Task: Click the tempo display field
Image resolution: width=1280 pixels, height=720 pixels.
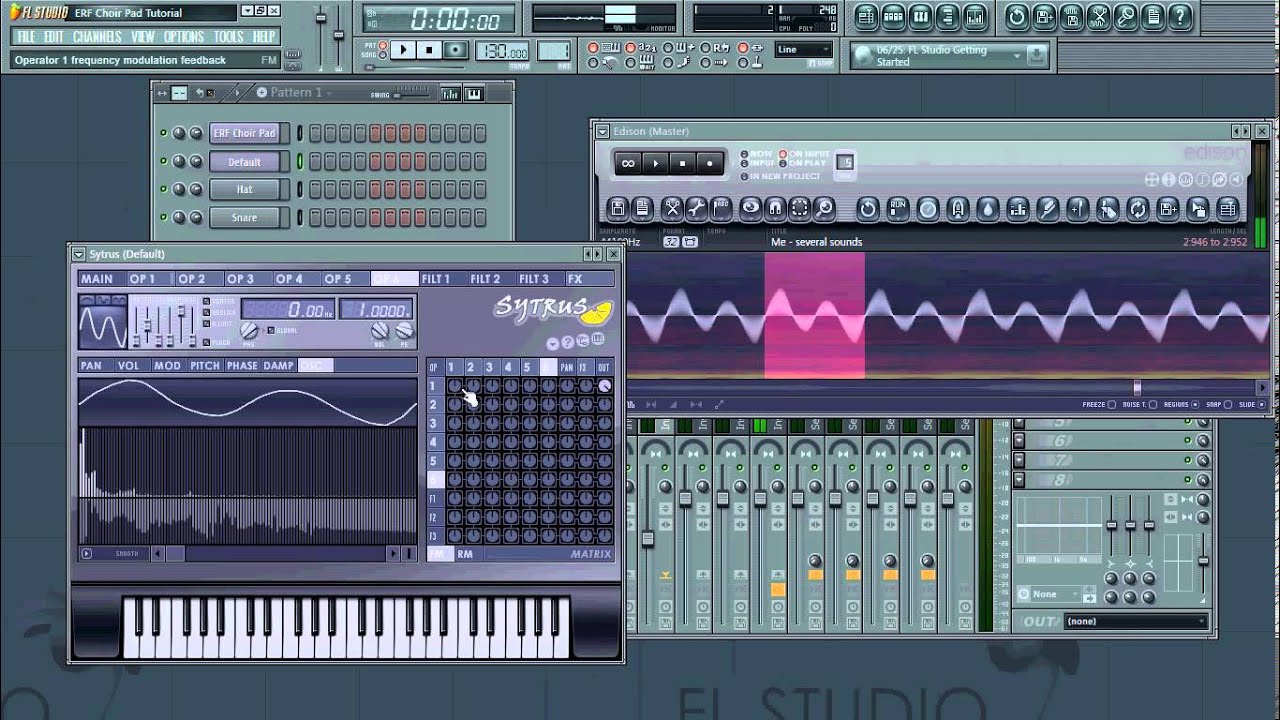Action: (x=503, y=52)
